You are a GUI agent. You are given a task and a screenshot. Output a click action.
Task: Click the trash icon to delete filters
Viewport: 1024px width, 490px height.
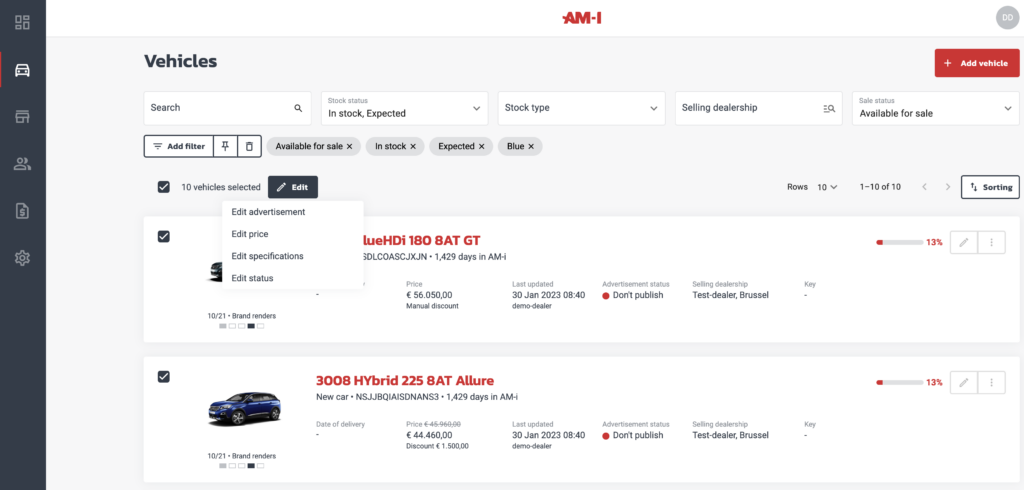tap(249, 146)
